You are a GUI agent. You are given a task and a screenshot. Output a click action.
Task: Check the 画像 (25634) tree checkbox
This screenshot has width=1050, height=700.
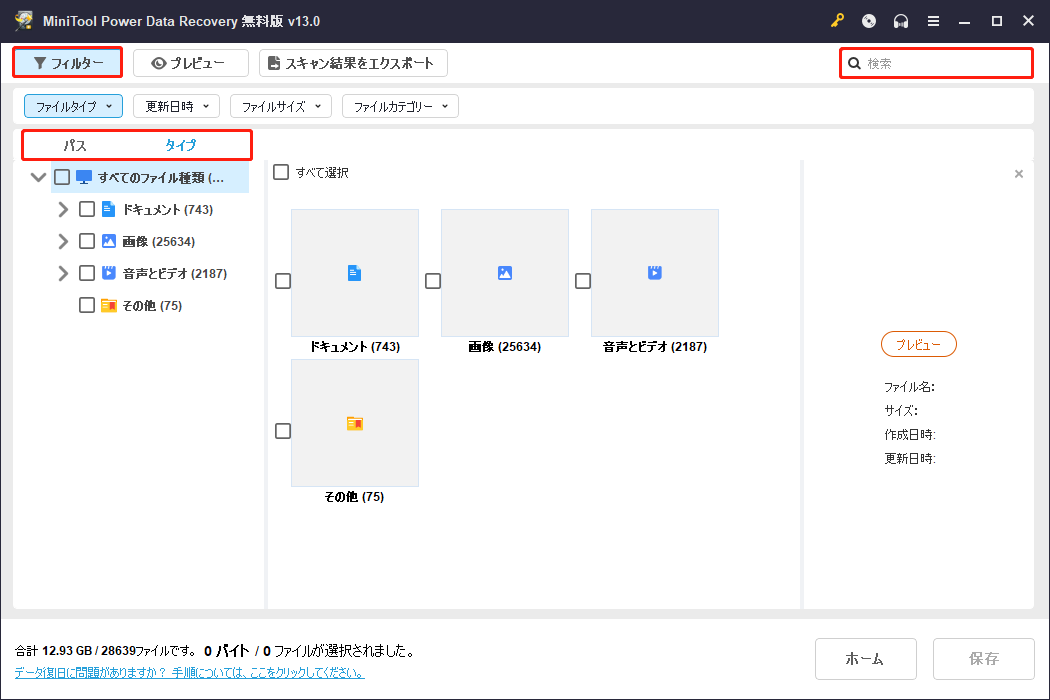click(x=86, y=241)
